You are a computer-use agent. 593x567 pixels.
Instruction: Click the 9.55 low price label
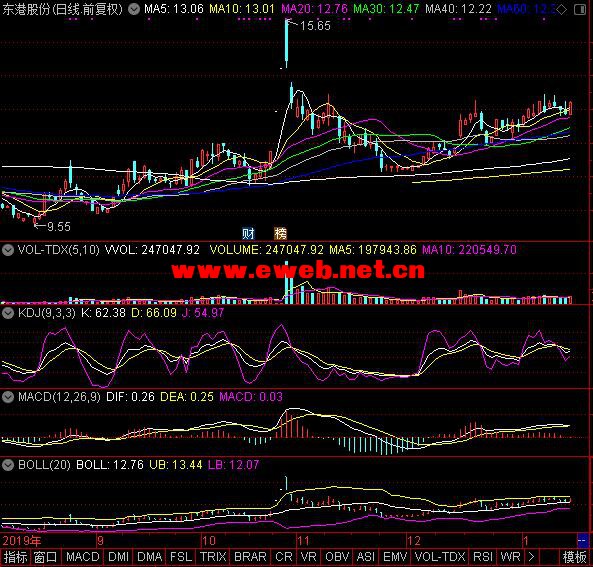[59, 227]
